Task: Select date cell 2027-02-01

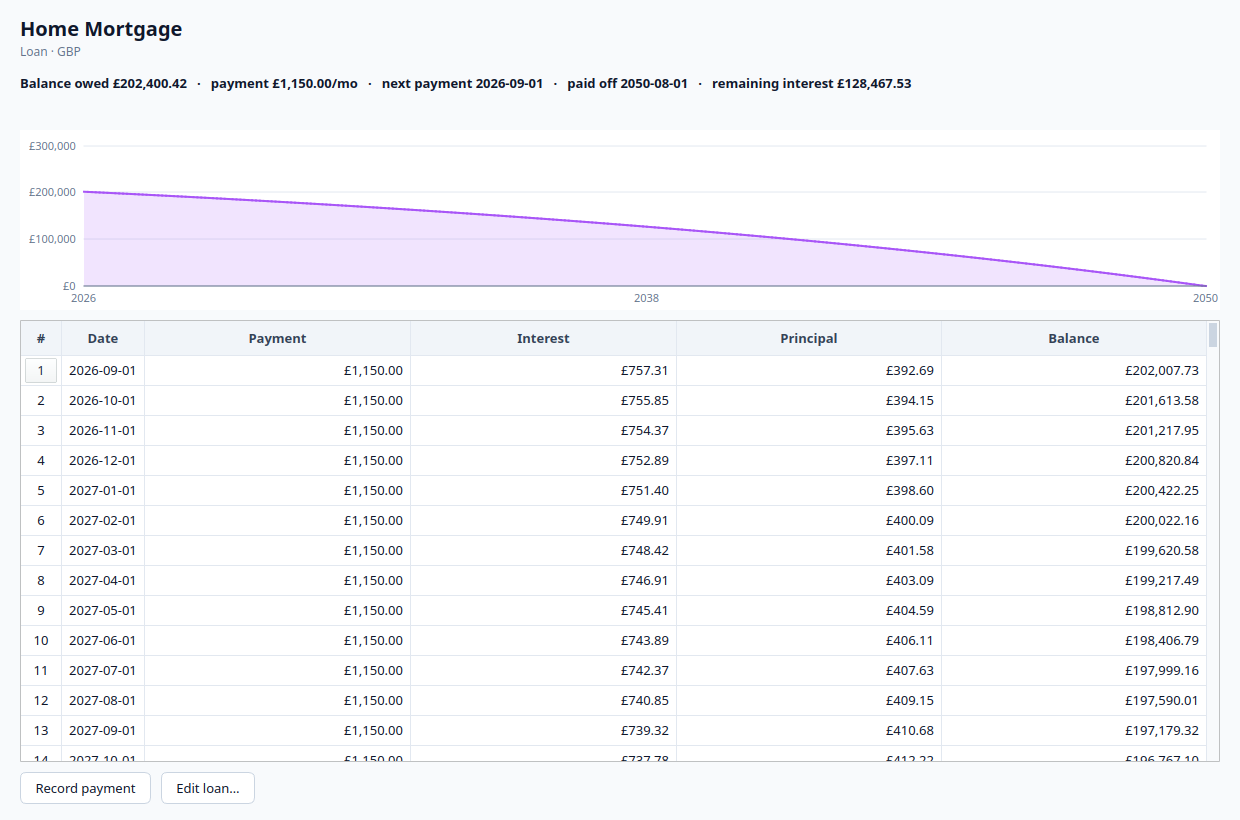Action: (x=103, y=521)
